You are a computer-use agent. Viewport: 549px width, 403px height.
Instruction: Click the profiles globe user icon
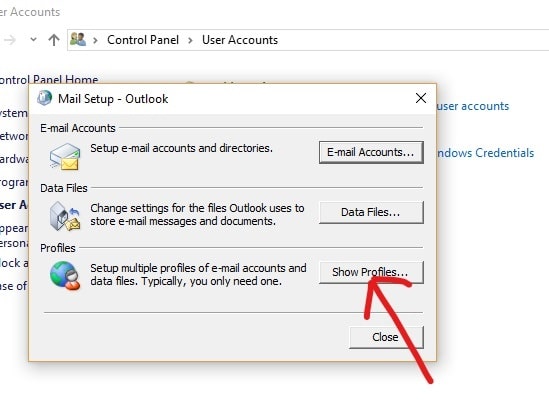coord(65,276)
